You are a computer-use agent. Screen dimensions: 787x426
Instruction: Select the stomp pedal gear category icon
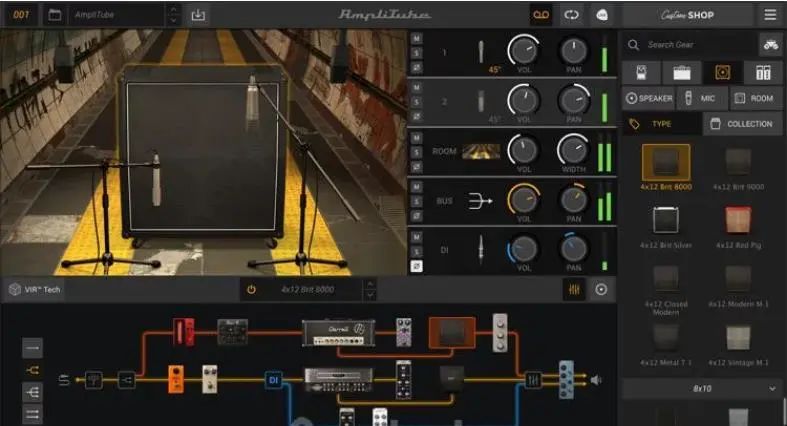(x=640, y=72)
